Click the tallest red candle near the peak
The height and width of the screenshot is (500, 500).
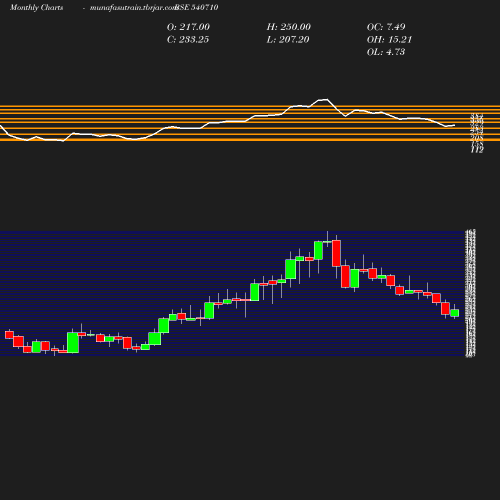[336, 253]
